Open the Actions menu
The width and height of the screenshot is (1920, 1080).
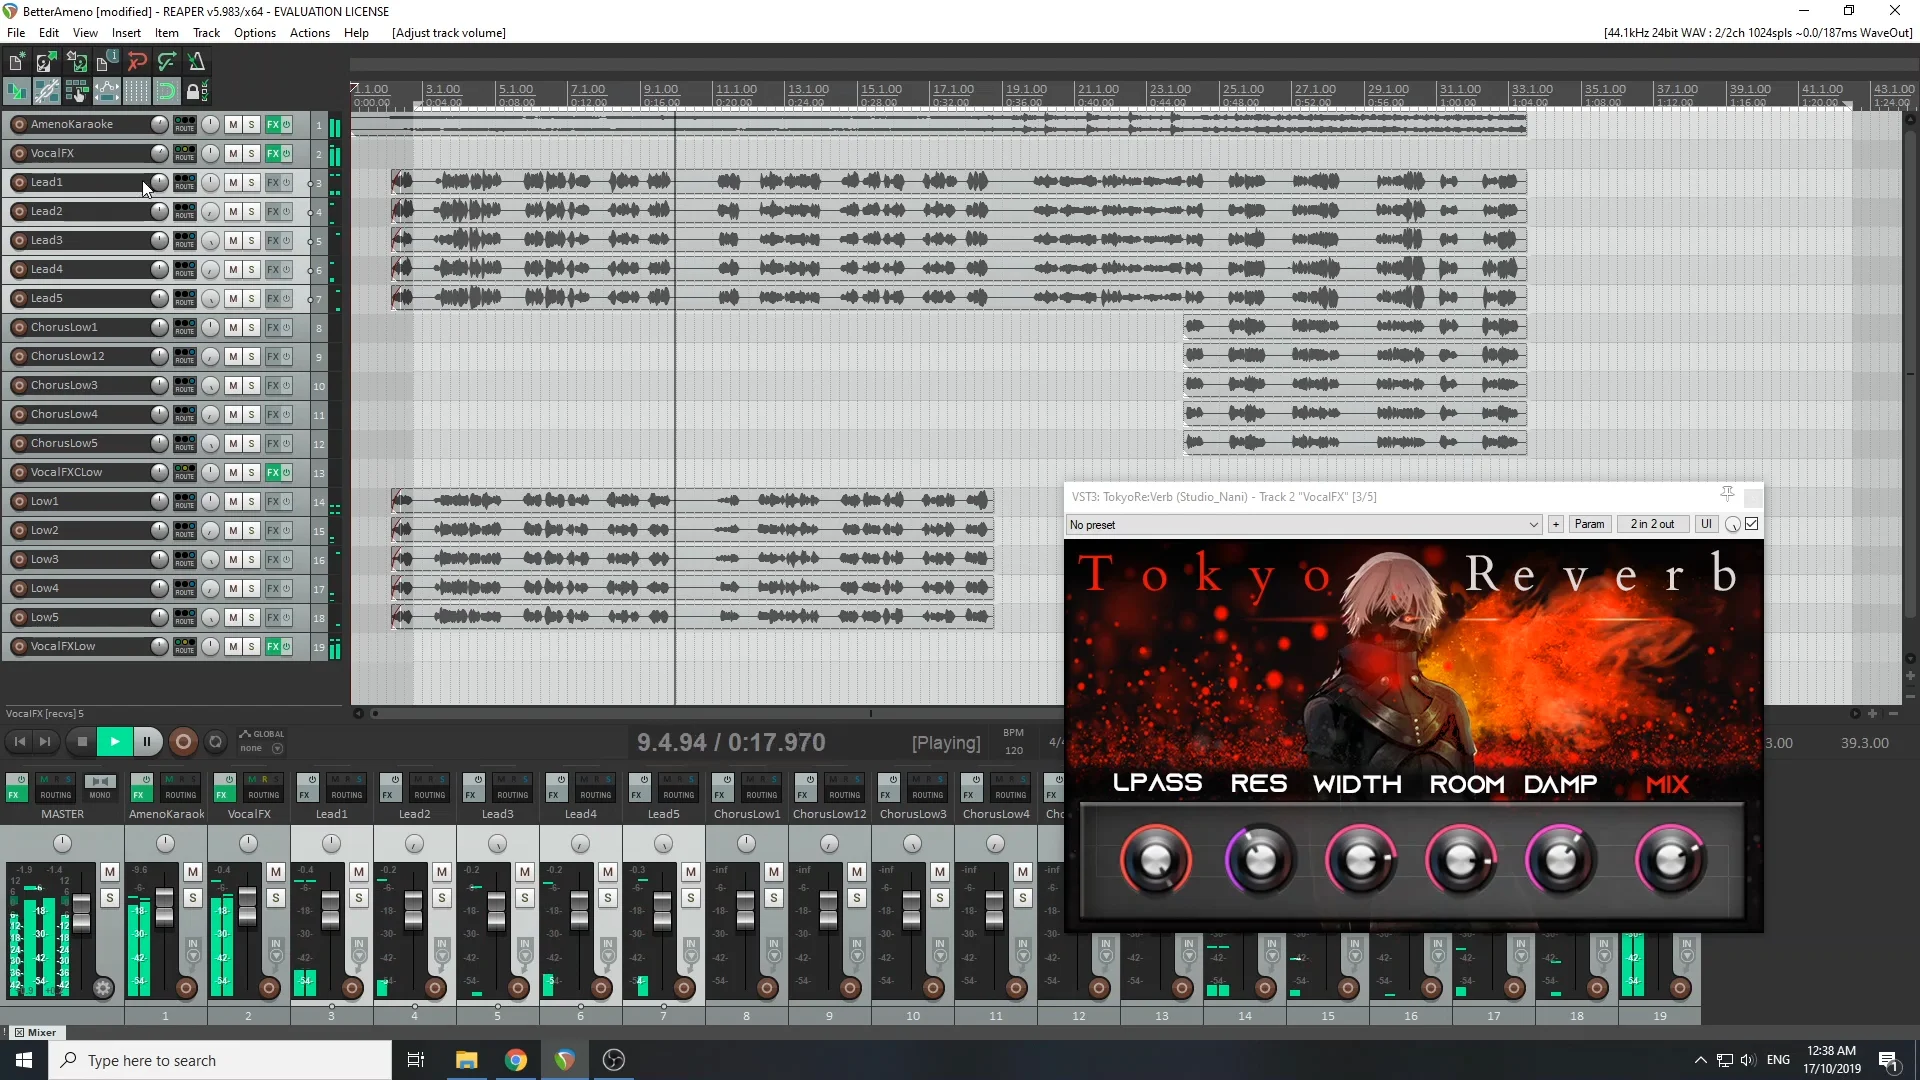click(x=309, y=32)
